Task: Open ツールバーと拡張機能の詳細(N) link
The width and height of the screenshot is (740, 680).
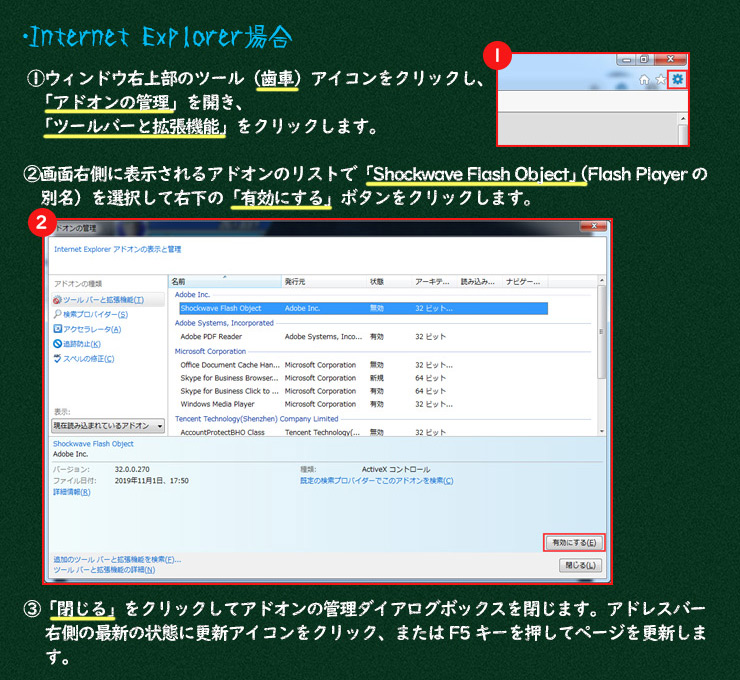Action: [x=104, y=570]
